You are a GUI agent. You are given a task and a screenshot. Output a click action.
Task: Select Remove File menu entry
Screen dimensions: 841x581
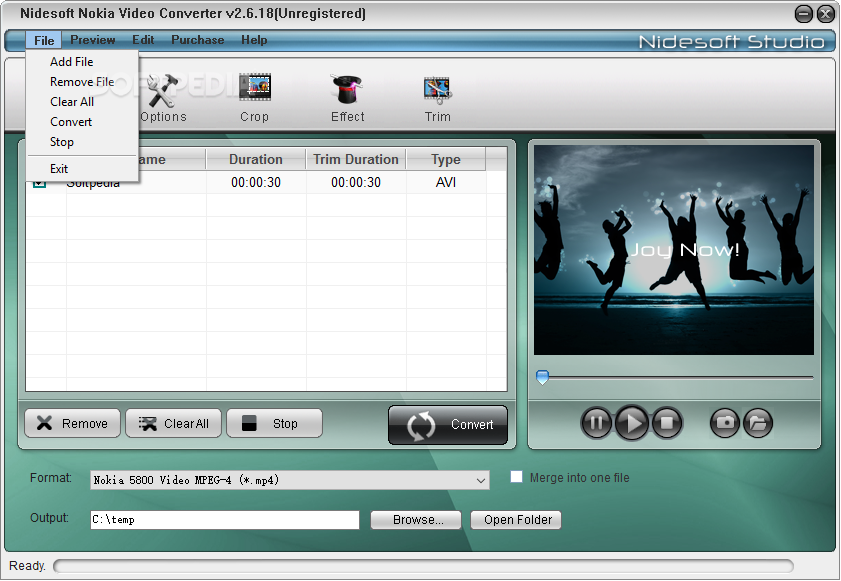pos(82,82)
